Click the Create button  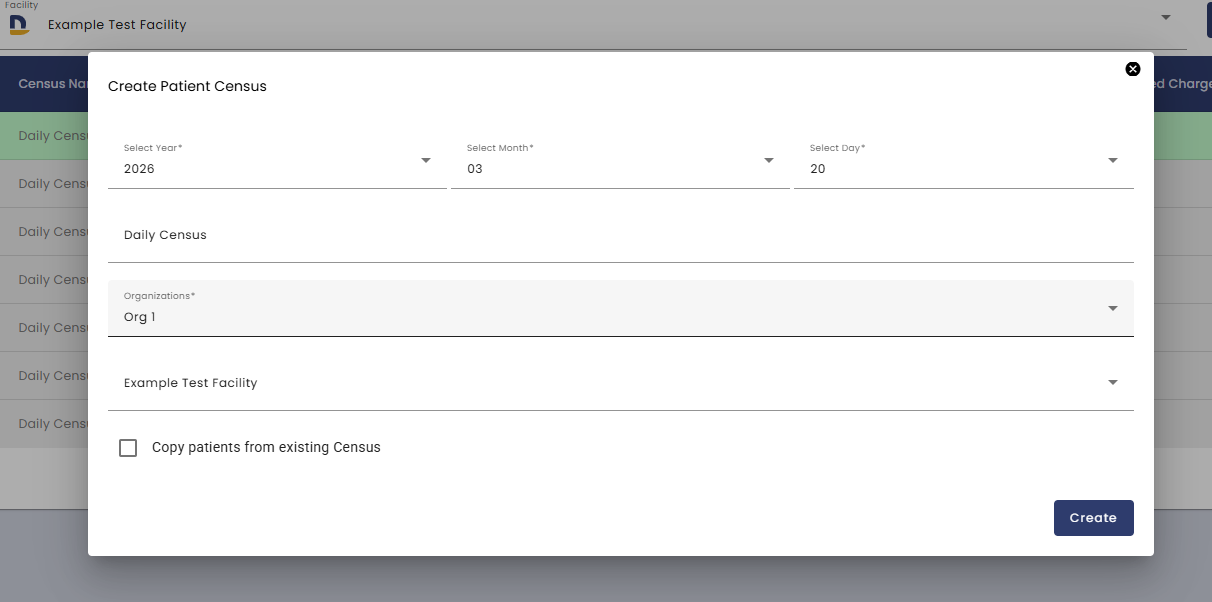(x=1093, y=518)
